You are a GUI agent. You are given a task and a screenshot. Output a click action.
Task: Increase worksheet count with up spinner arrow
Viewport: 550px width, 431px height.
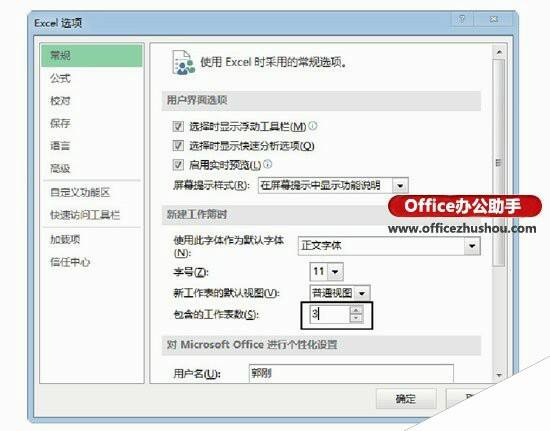[356, 310]
